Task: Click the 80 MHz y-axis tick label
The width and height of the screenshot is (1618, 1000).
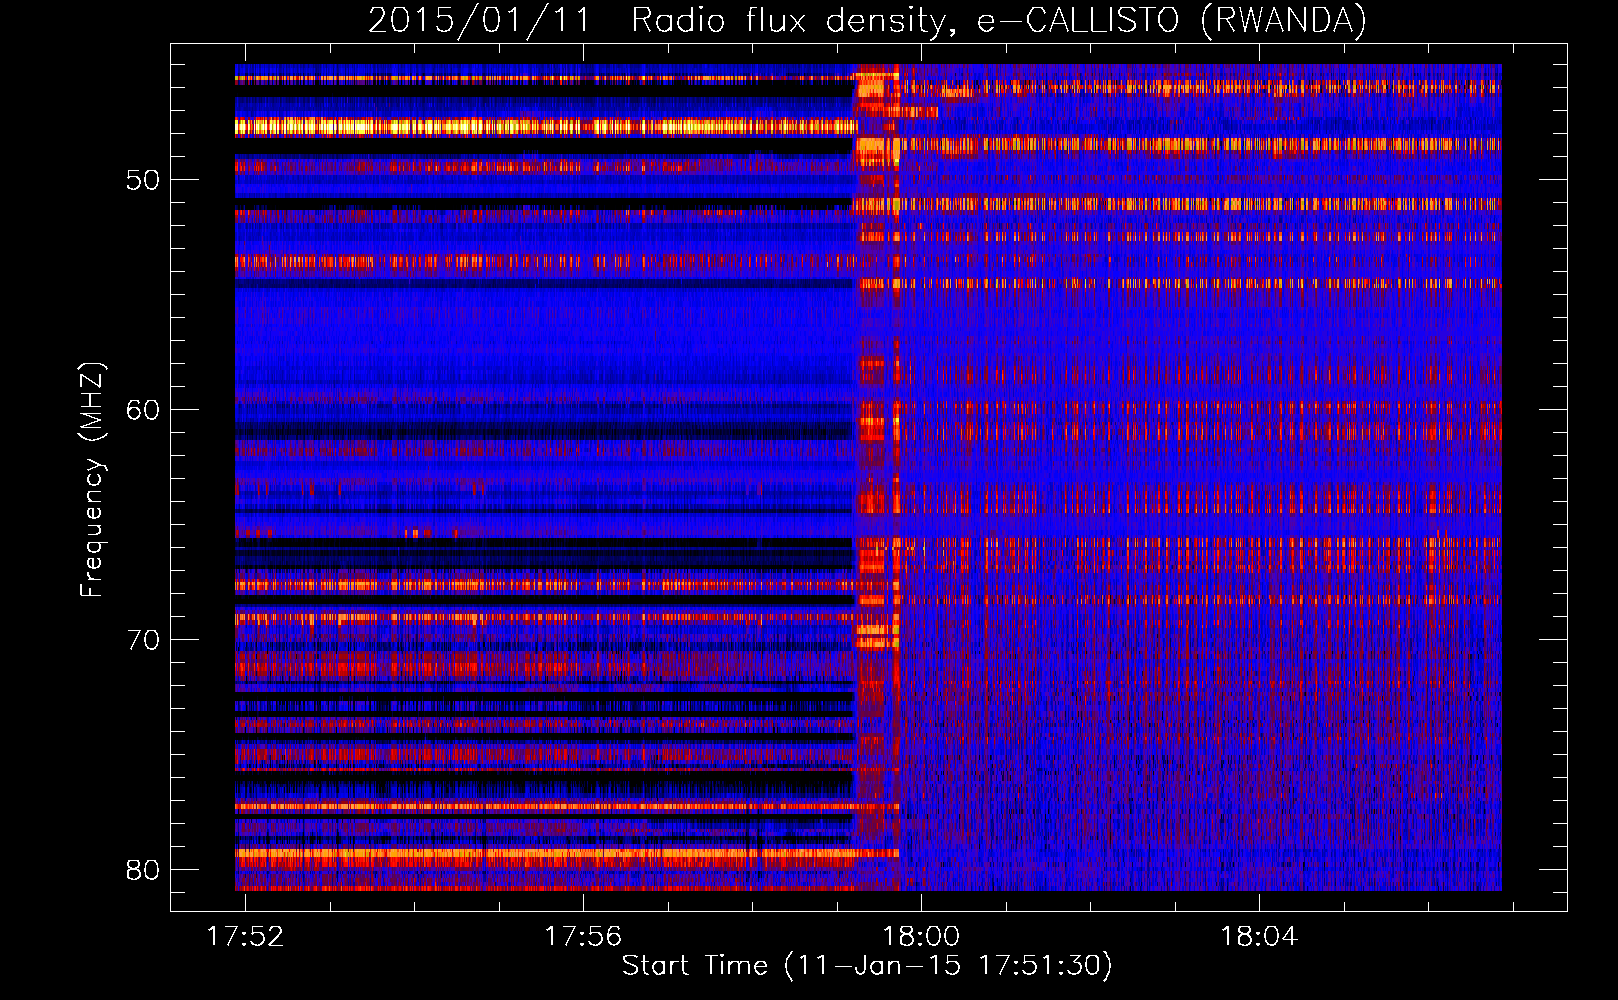Action: click(x=142, y=870)
